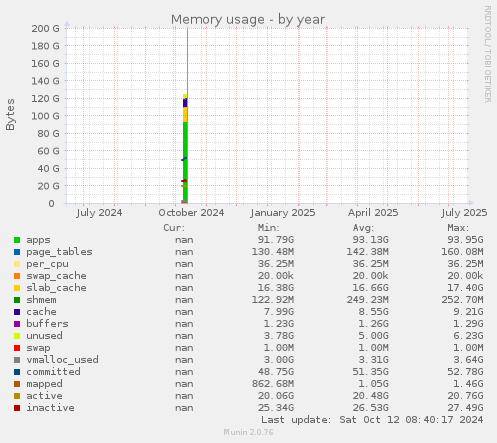Select the 'committed' legend label
The width and height of the screenshot is (497, 443).
pos(53,372)
